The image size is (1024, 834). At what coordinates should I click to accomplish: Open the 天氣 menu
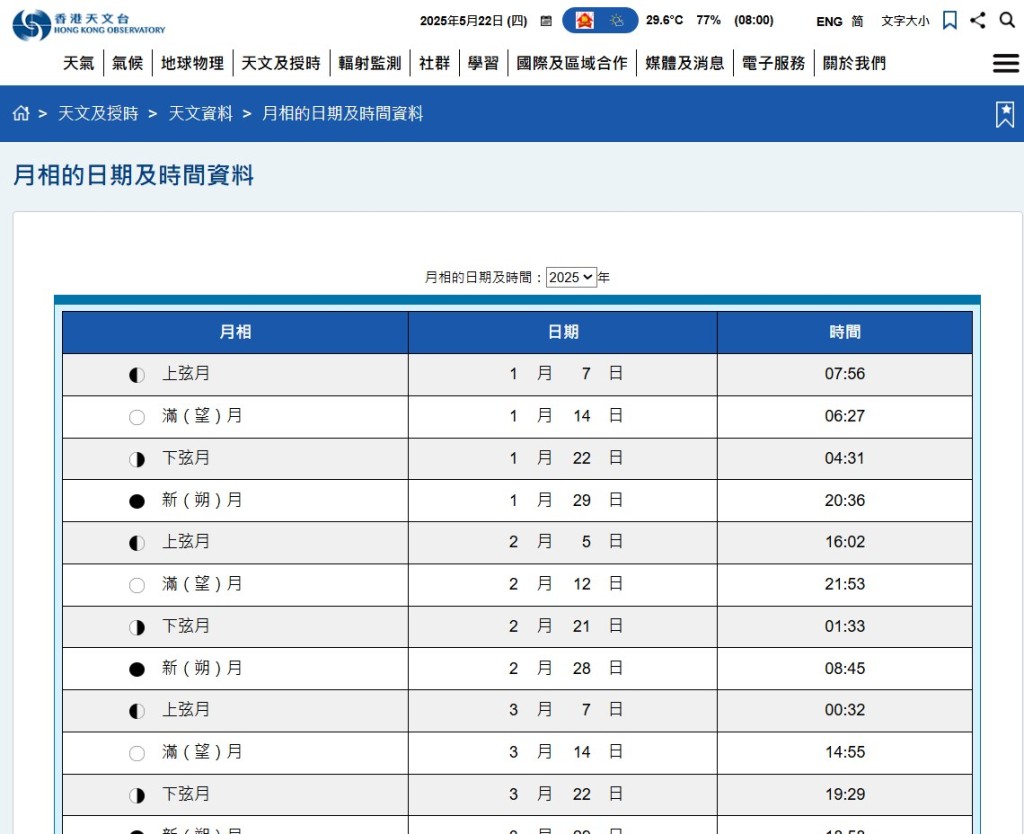pyautogui.click(x=78, y=63)
